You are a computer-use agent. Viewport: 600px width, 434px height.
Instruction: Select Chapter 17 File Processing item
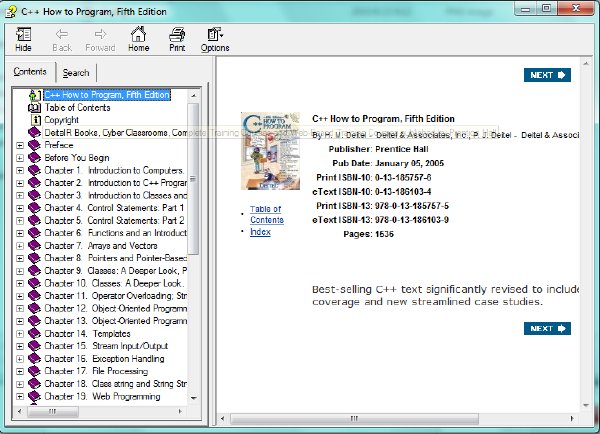(x=96, y=371)
